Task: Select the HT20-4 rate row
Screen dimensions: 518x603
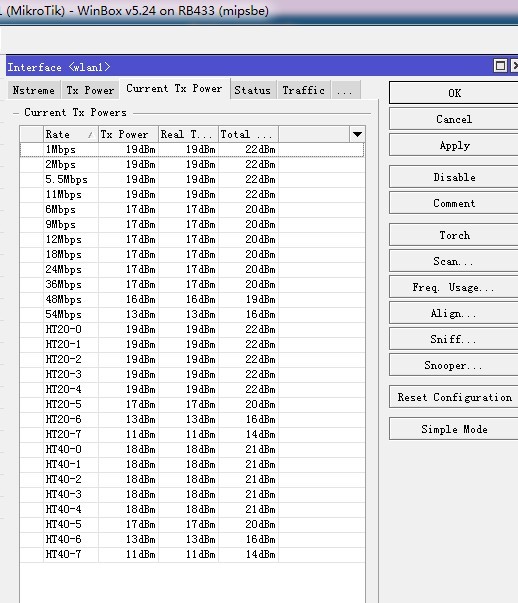Action: pyautogui.click(x=192, y=389)
